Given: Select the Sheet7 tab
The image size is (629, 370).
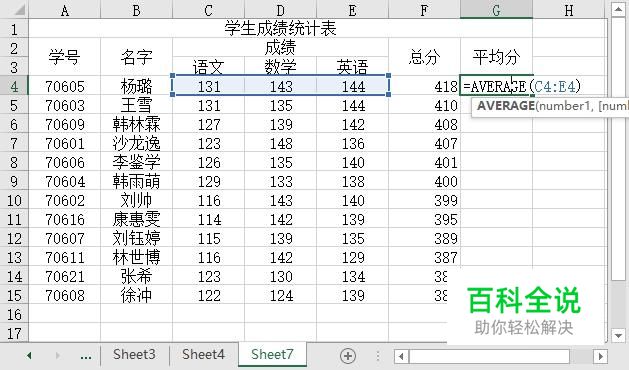Looking at the screenshot, I should click(272, 354).
